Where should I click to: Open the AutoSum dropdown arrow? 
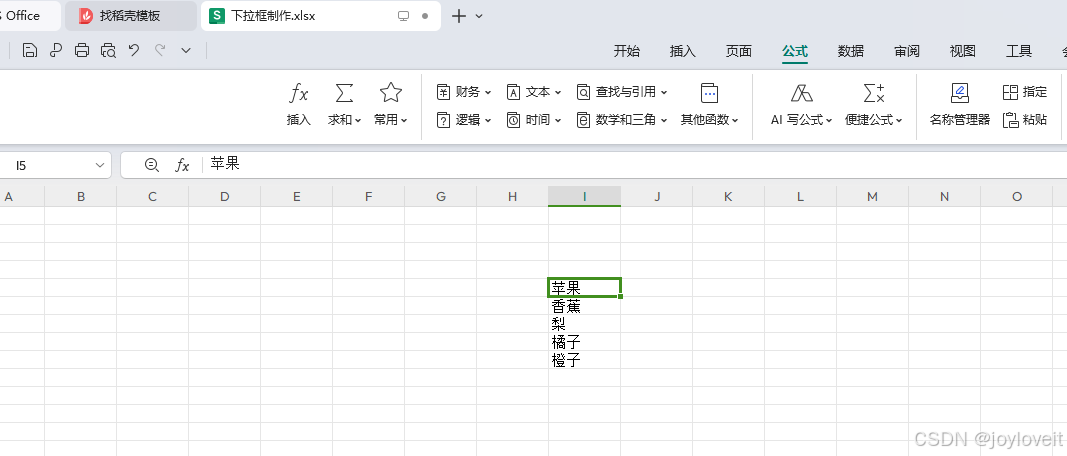[358, 120]
